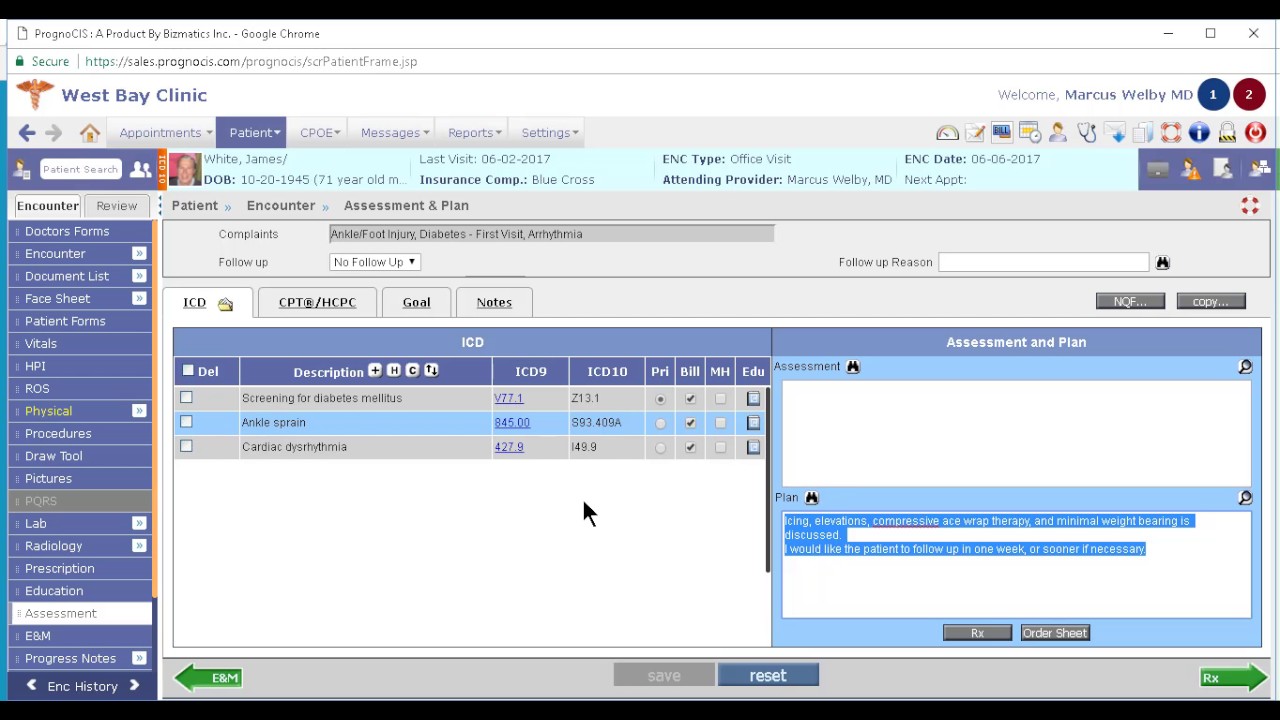Image resolution: width=1280 pixels, height=720 pixels.
Task: Click the padlock lock screen icon
Action: tap(1228, 133)
